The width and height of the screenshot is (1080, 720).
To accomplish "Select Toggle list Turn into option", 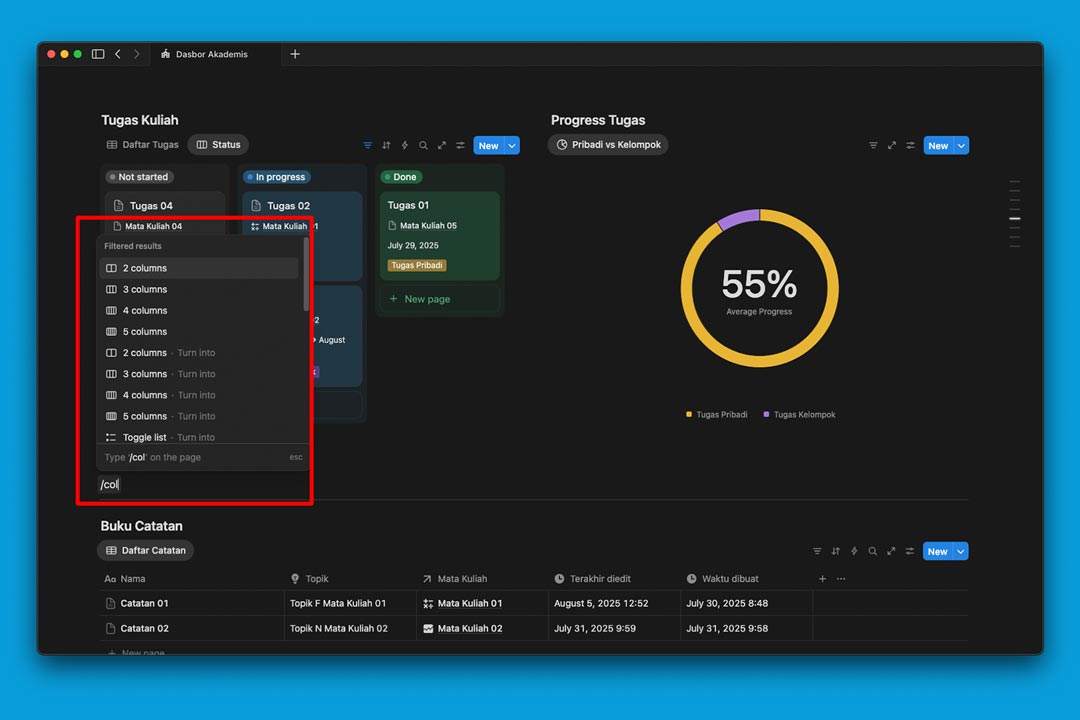I will coord(199,437).
